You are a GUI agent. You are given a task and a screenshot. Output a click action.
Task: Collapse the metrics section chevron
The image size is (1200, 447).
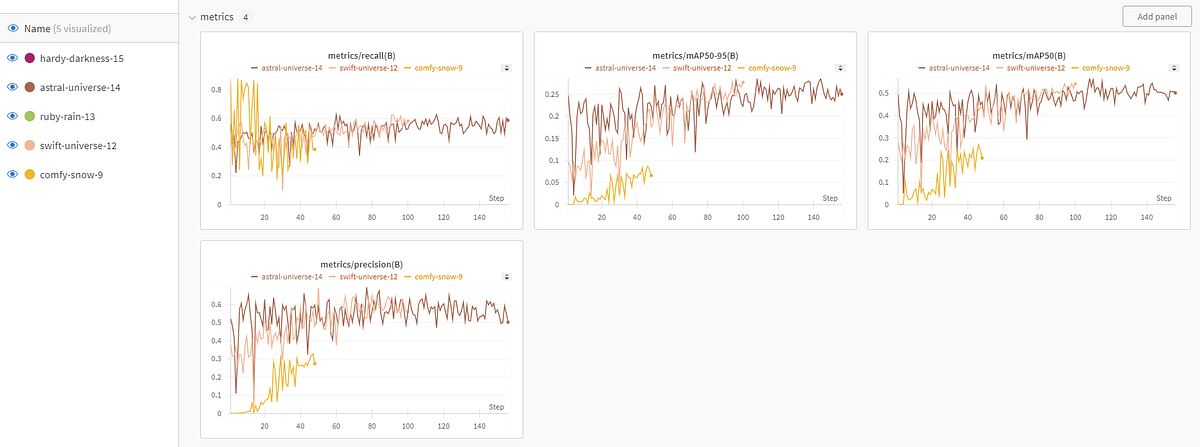[x=193, y=17]
